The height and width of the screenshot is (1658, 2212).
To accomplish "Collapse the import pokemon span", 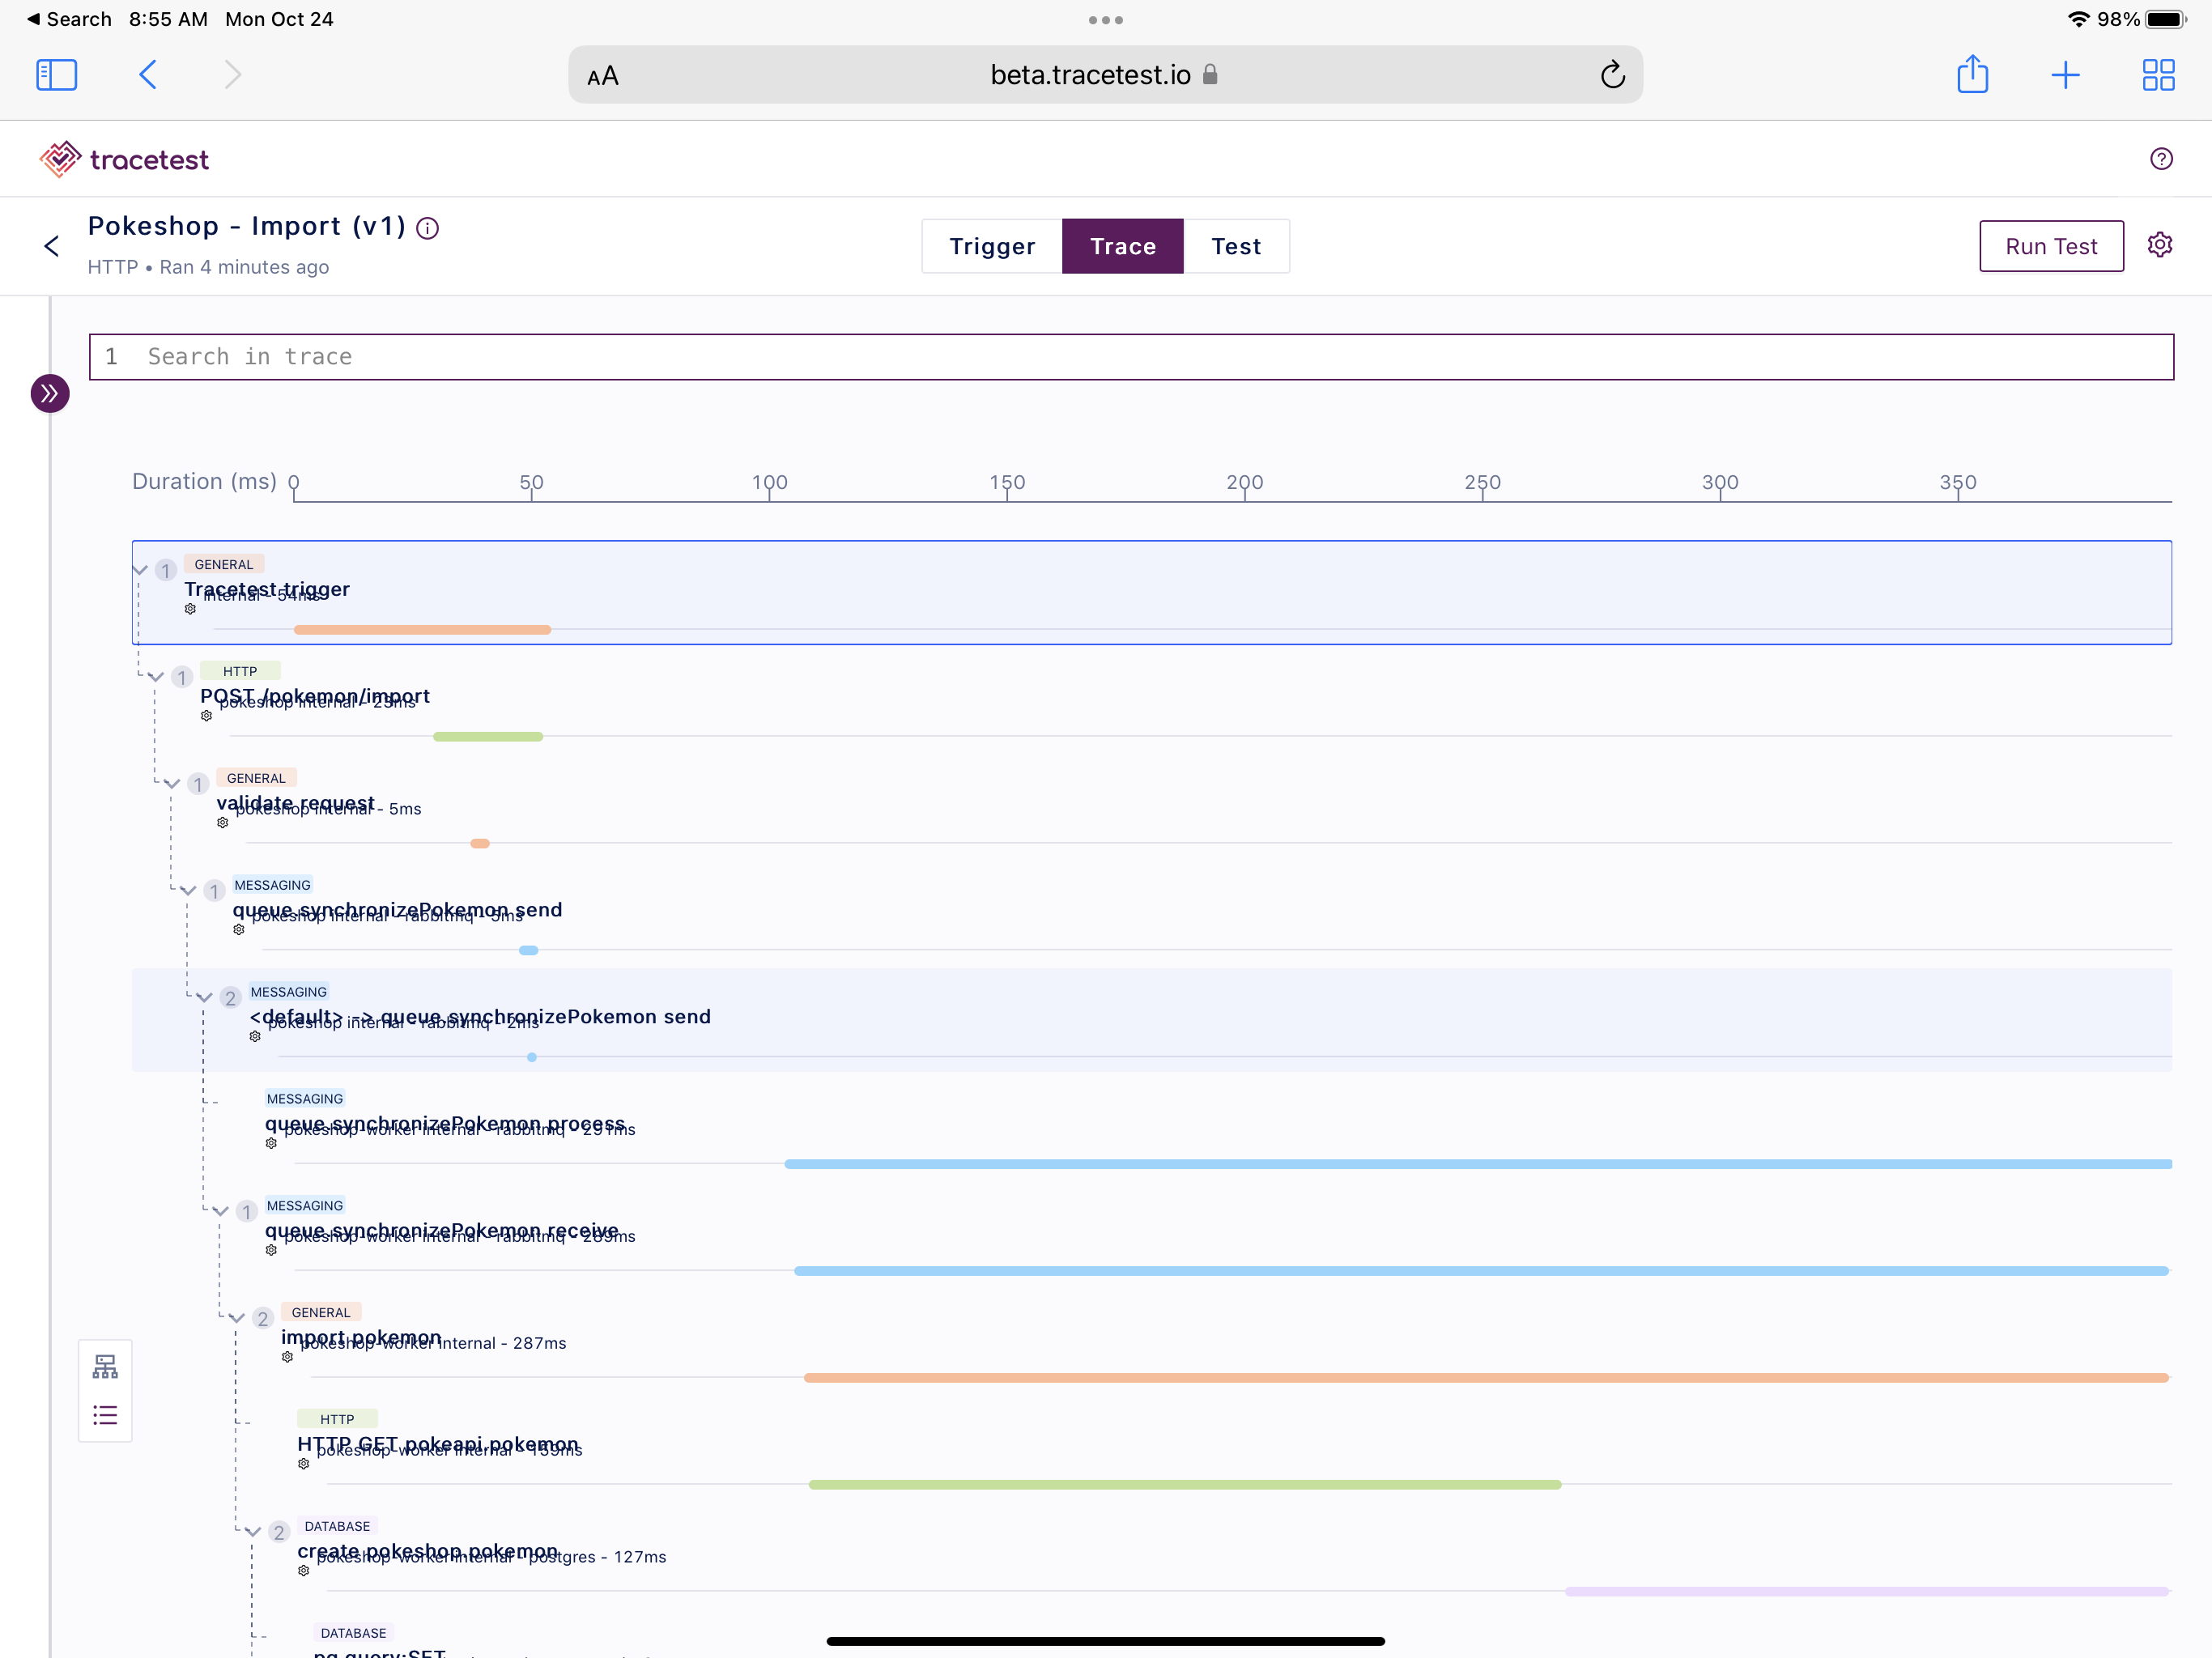I will tap(237, 1316).
